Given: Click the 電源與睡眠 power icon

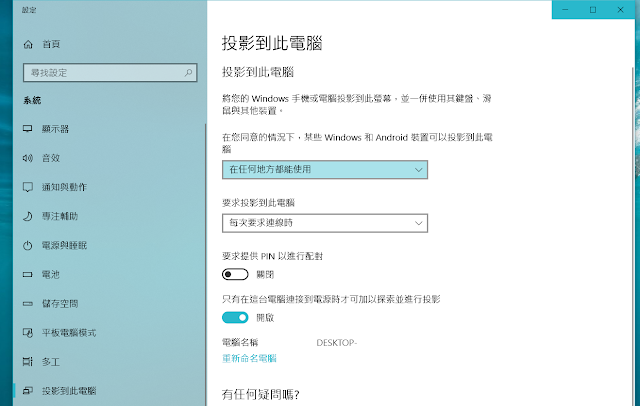Looking at the screenshot, I should click(27, 245).
